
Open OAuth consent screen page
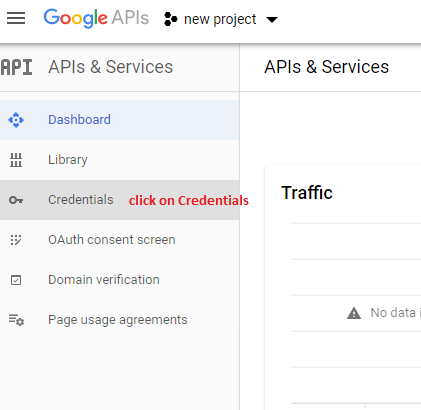120,240
